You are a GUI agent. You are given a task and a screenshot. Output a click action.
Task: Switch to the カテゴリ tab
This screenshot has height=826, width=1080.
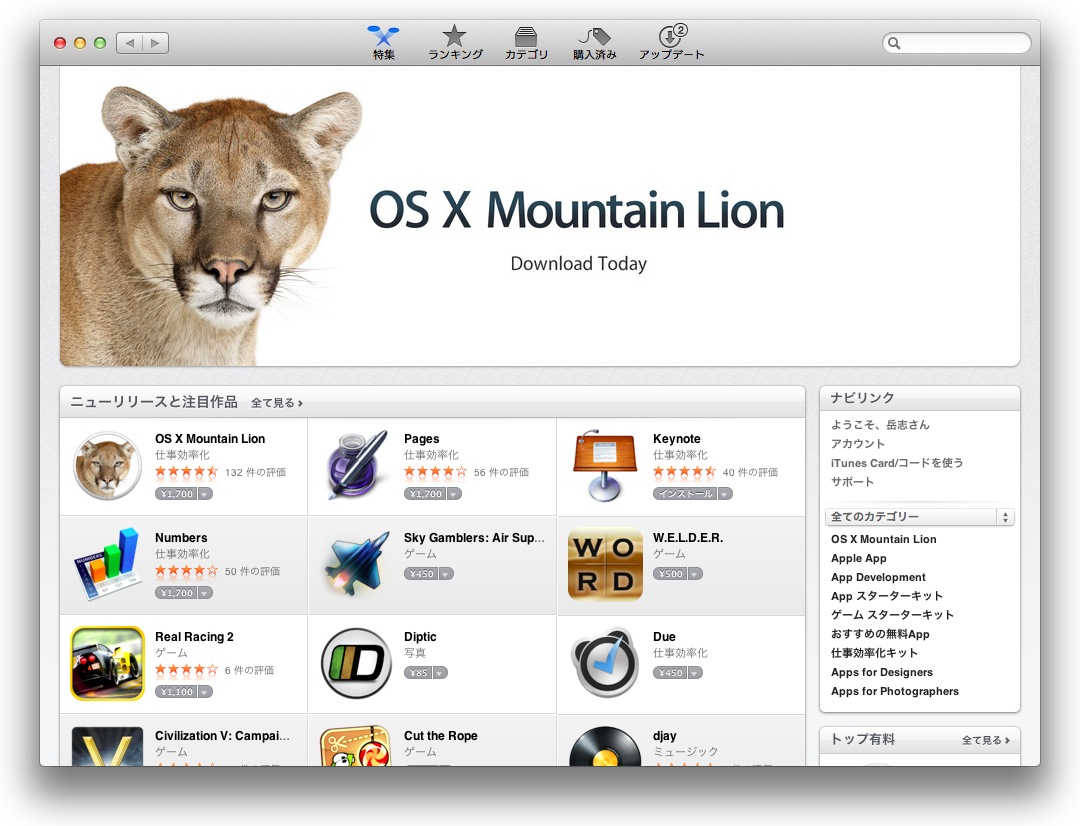[526, 43]
